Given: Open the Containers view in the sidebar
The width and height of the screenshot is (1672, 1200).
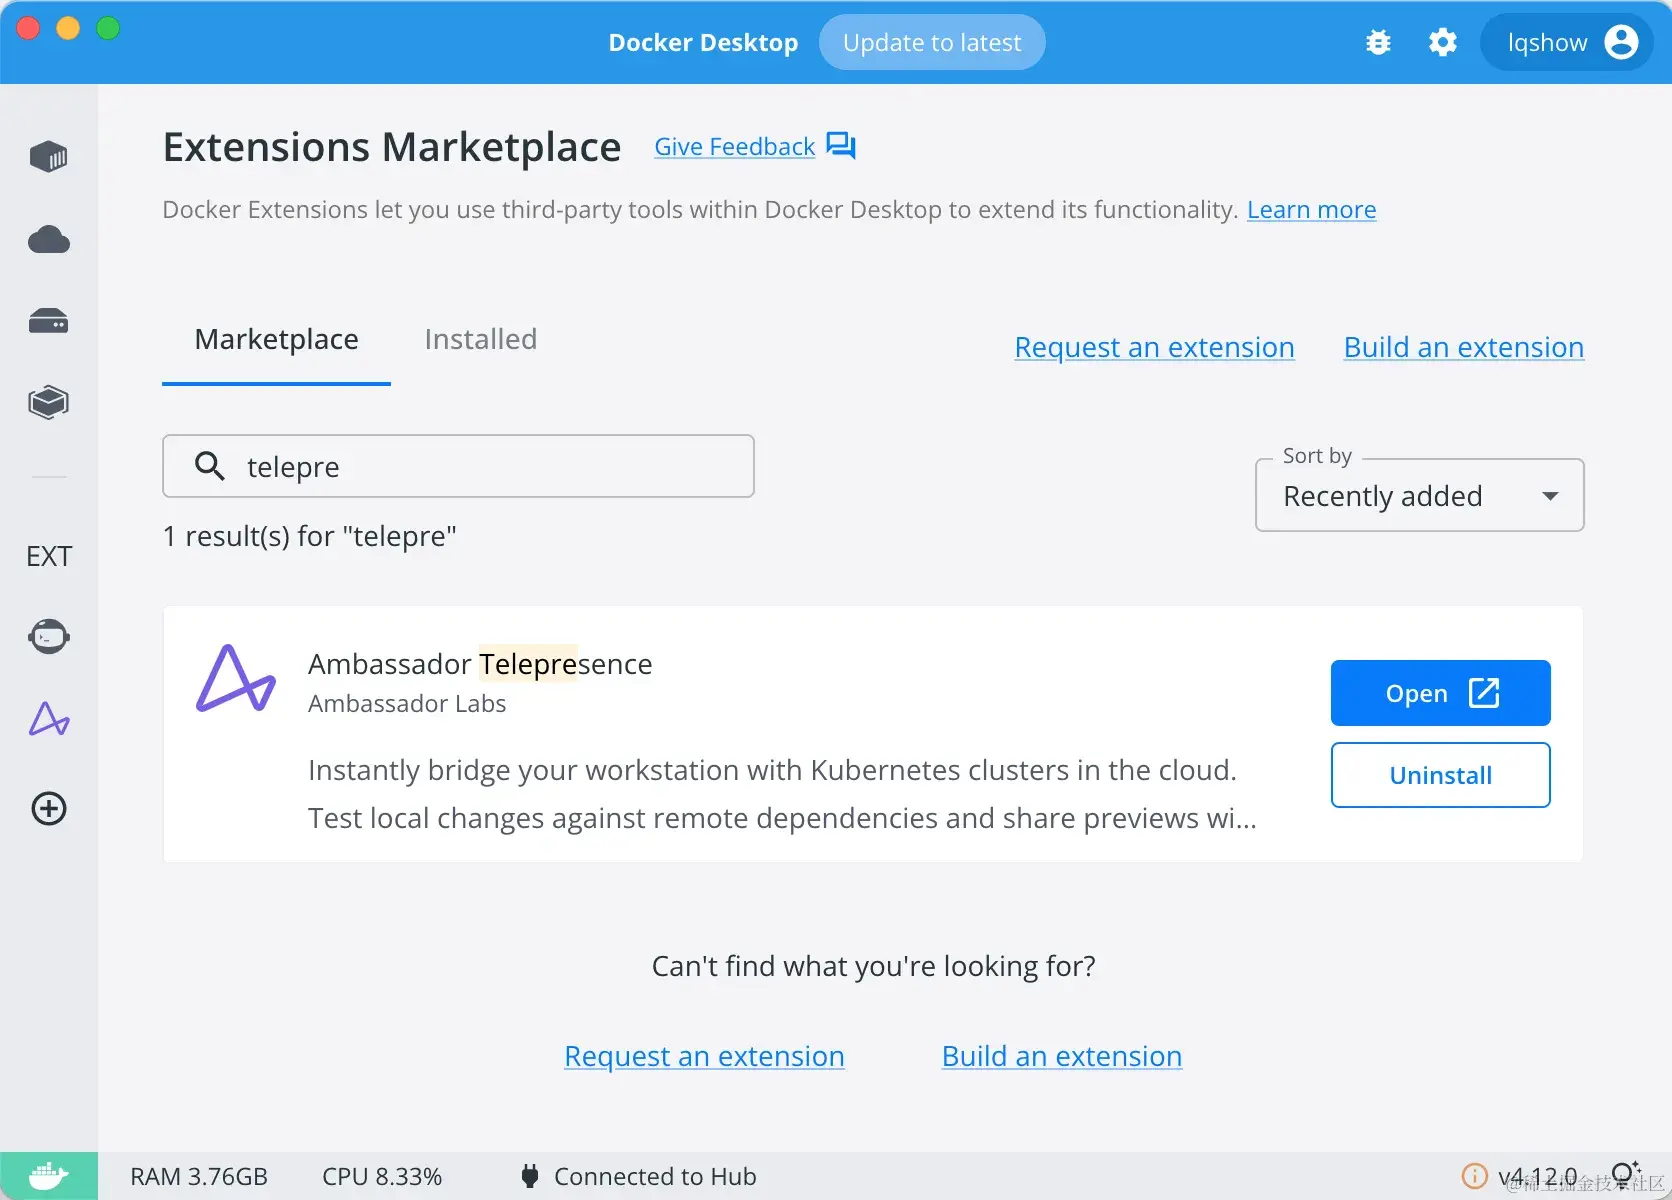Looking at the screenshot, I should (x=49, y=156).
